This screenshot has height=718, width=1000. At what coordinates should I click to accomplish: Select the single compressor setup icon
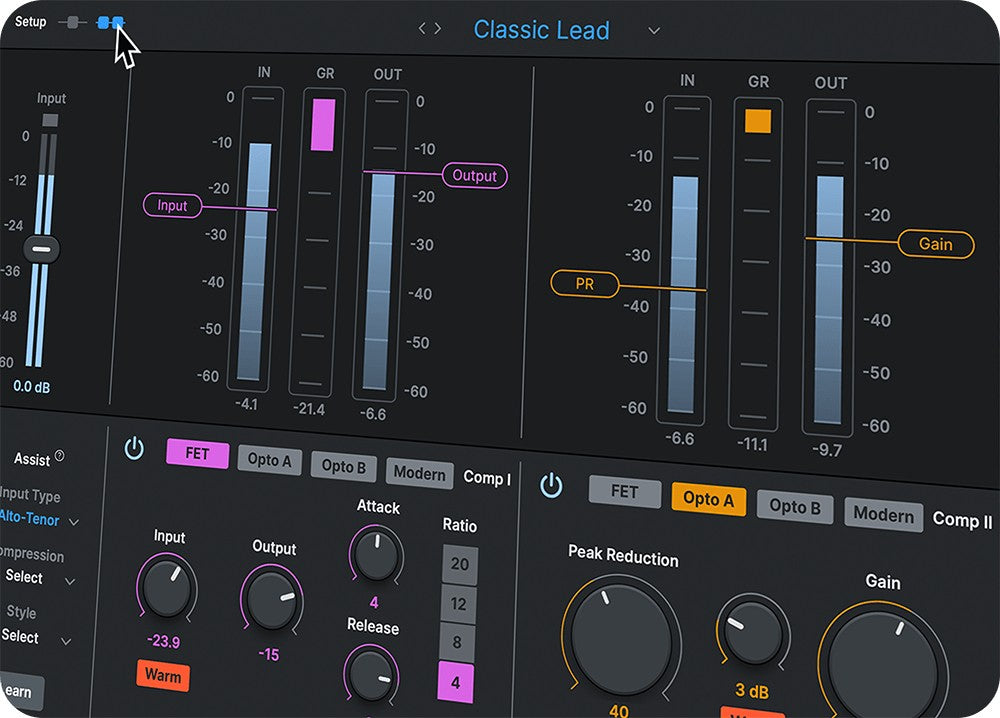pyautogui.click(x=72, y=22)
